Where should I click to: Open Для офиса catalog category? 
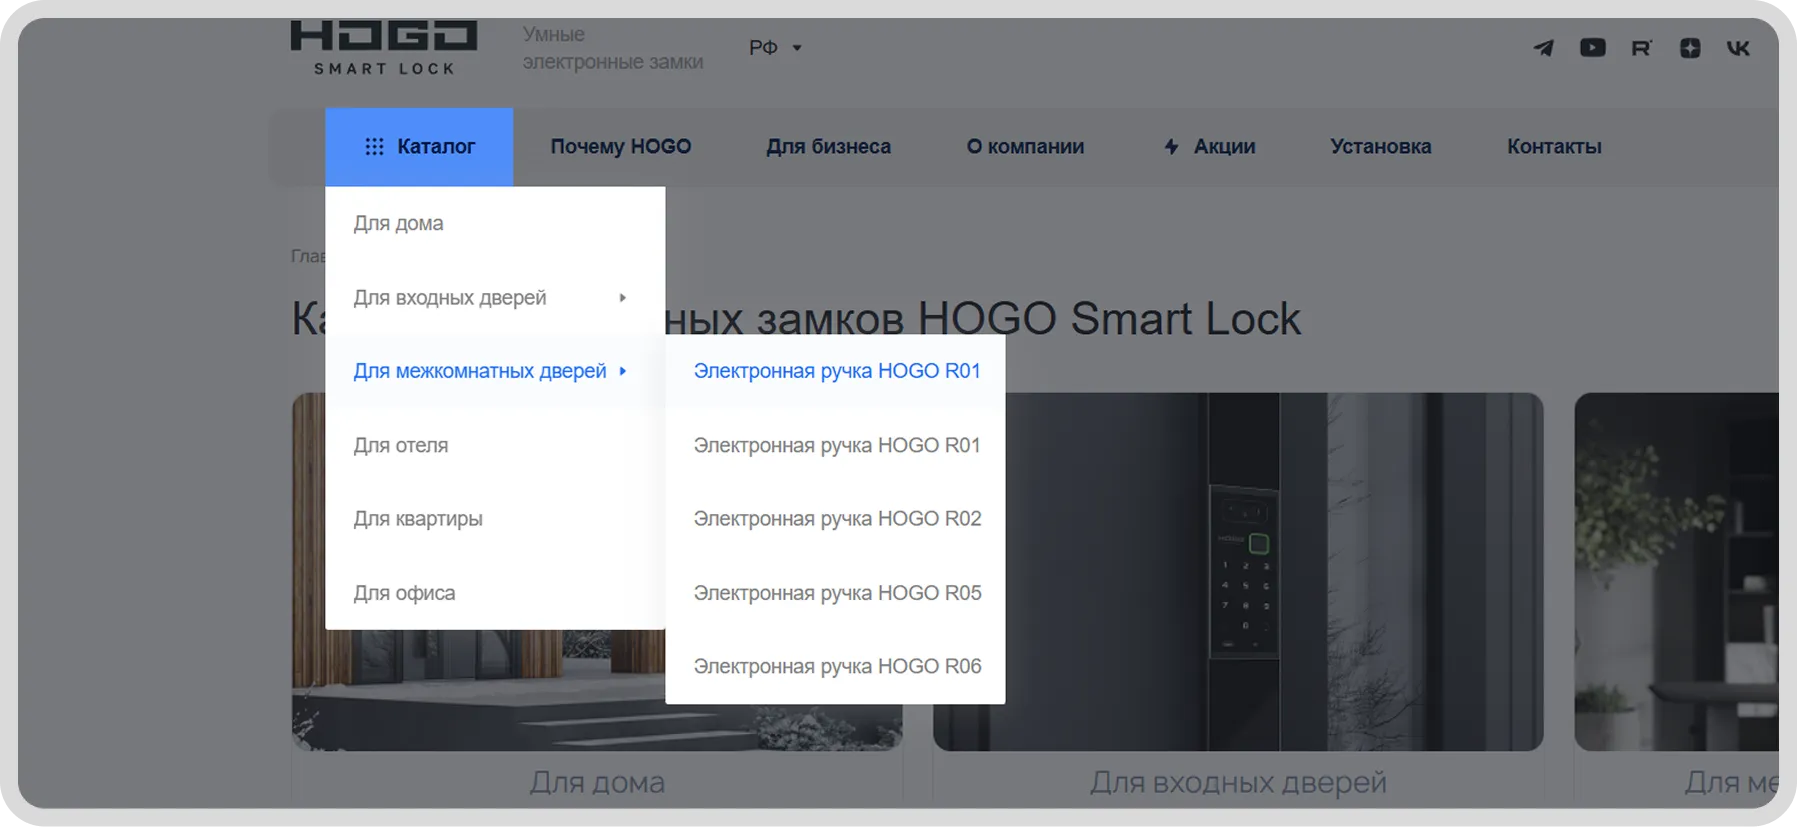[404, 593]
